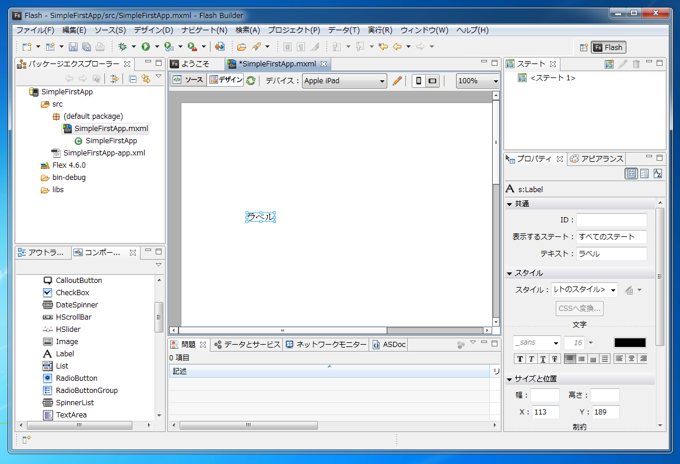Switch to the ネットワークモニター tab
Screen dimensions: 680x464
pos(326,345)
